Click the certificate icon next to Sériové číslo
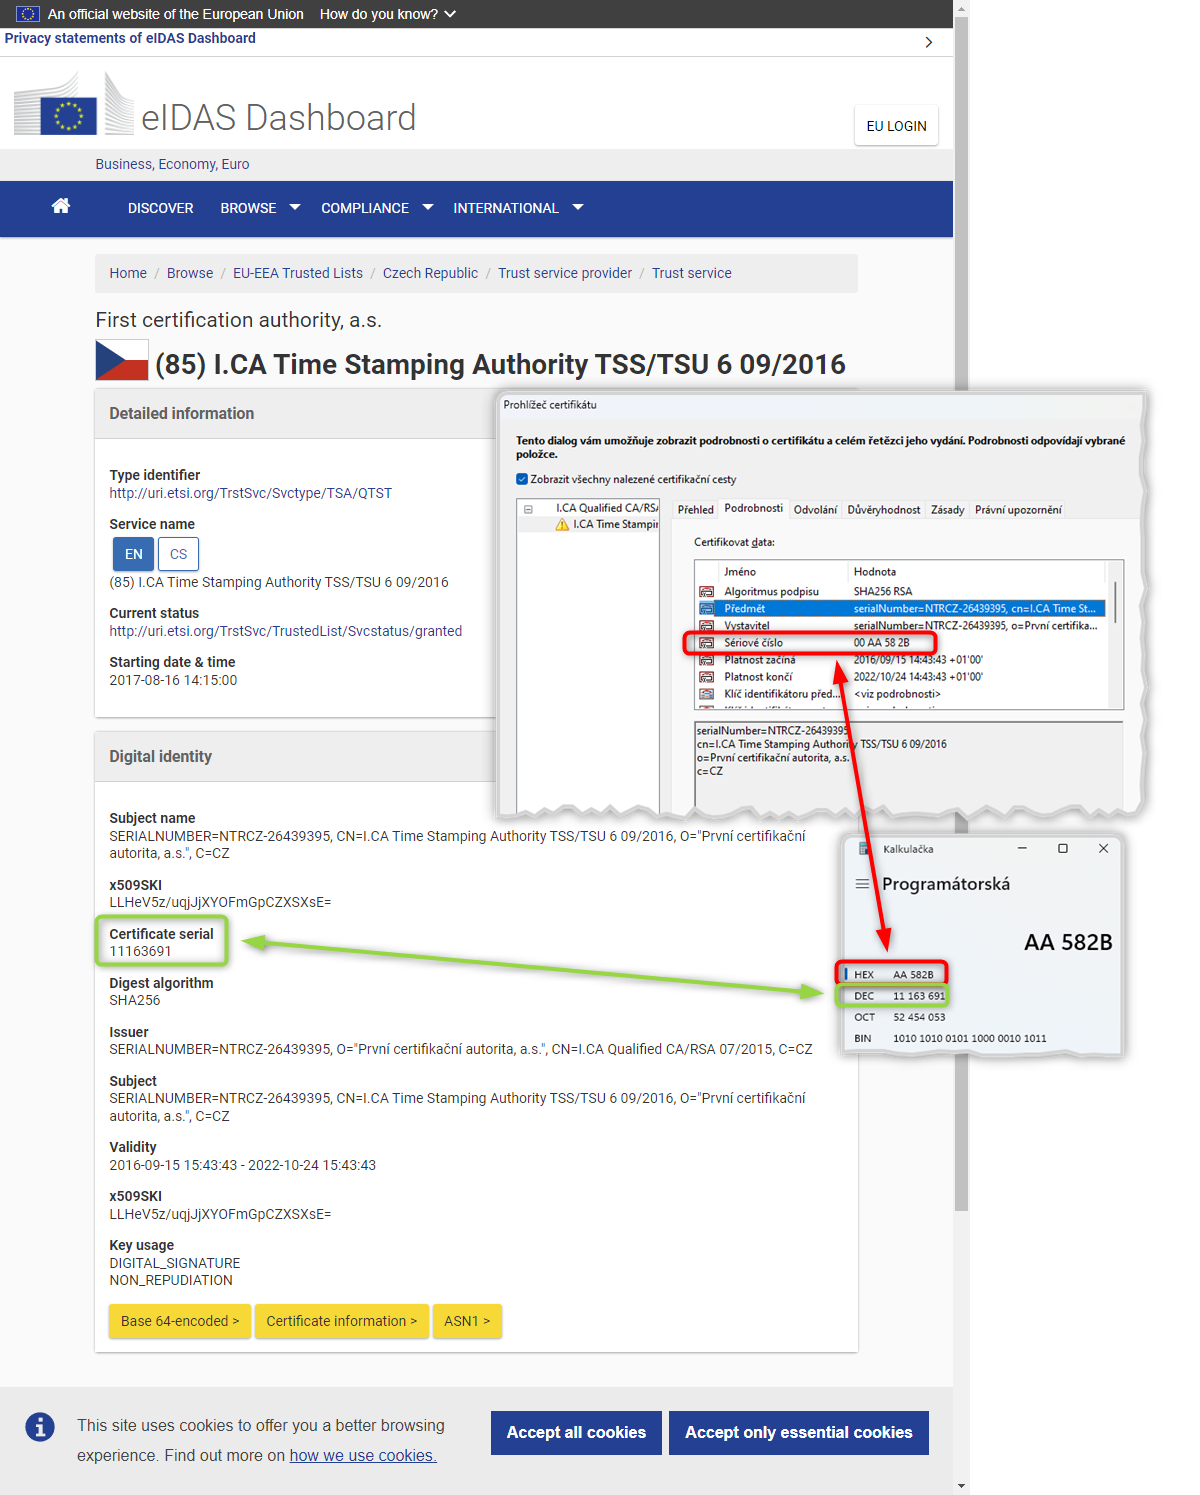 [x=706, y=643]
